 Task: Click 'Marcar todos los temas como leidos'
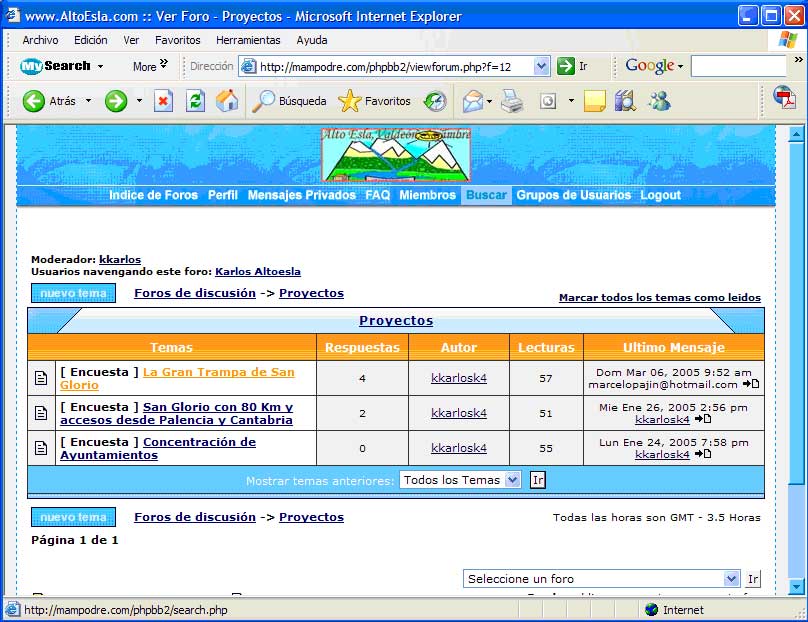click(x=659, y=298)
